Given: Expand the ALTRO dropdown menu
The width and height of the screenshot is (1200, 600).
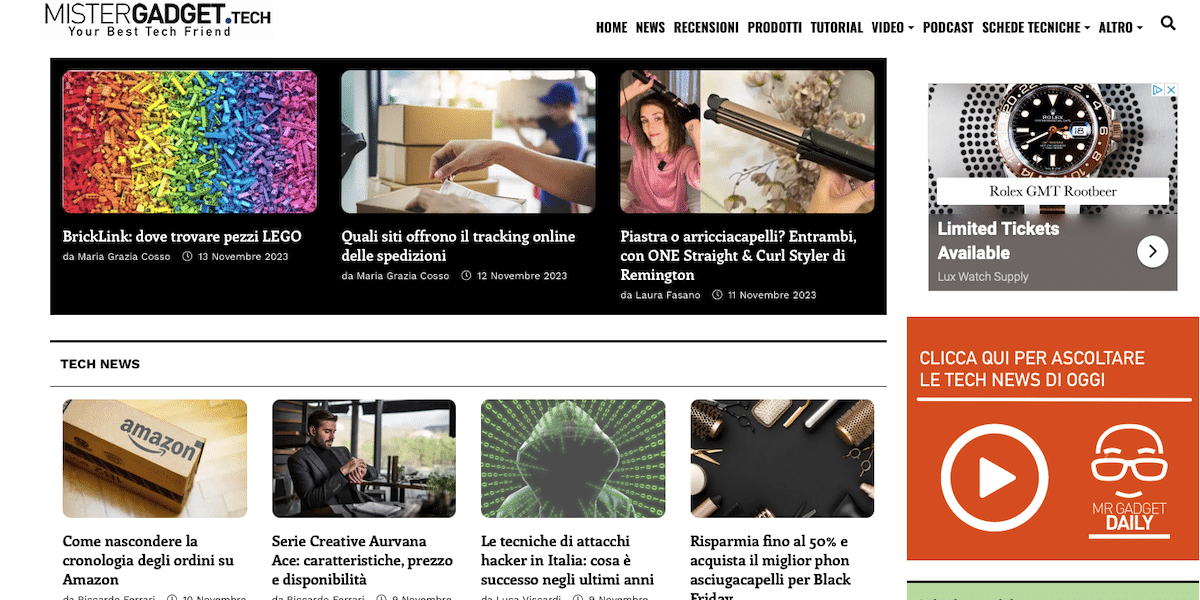Looking at the screenshot, I should (1120, 27).
